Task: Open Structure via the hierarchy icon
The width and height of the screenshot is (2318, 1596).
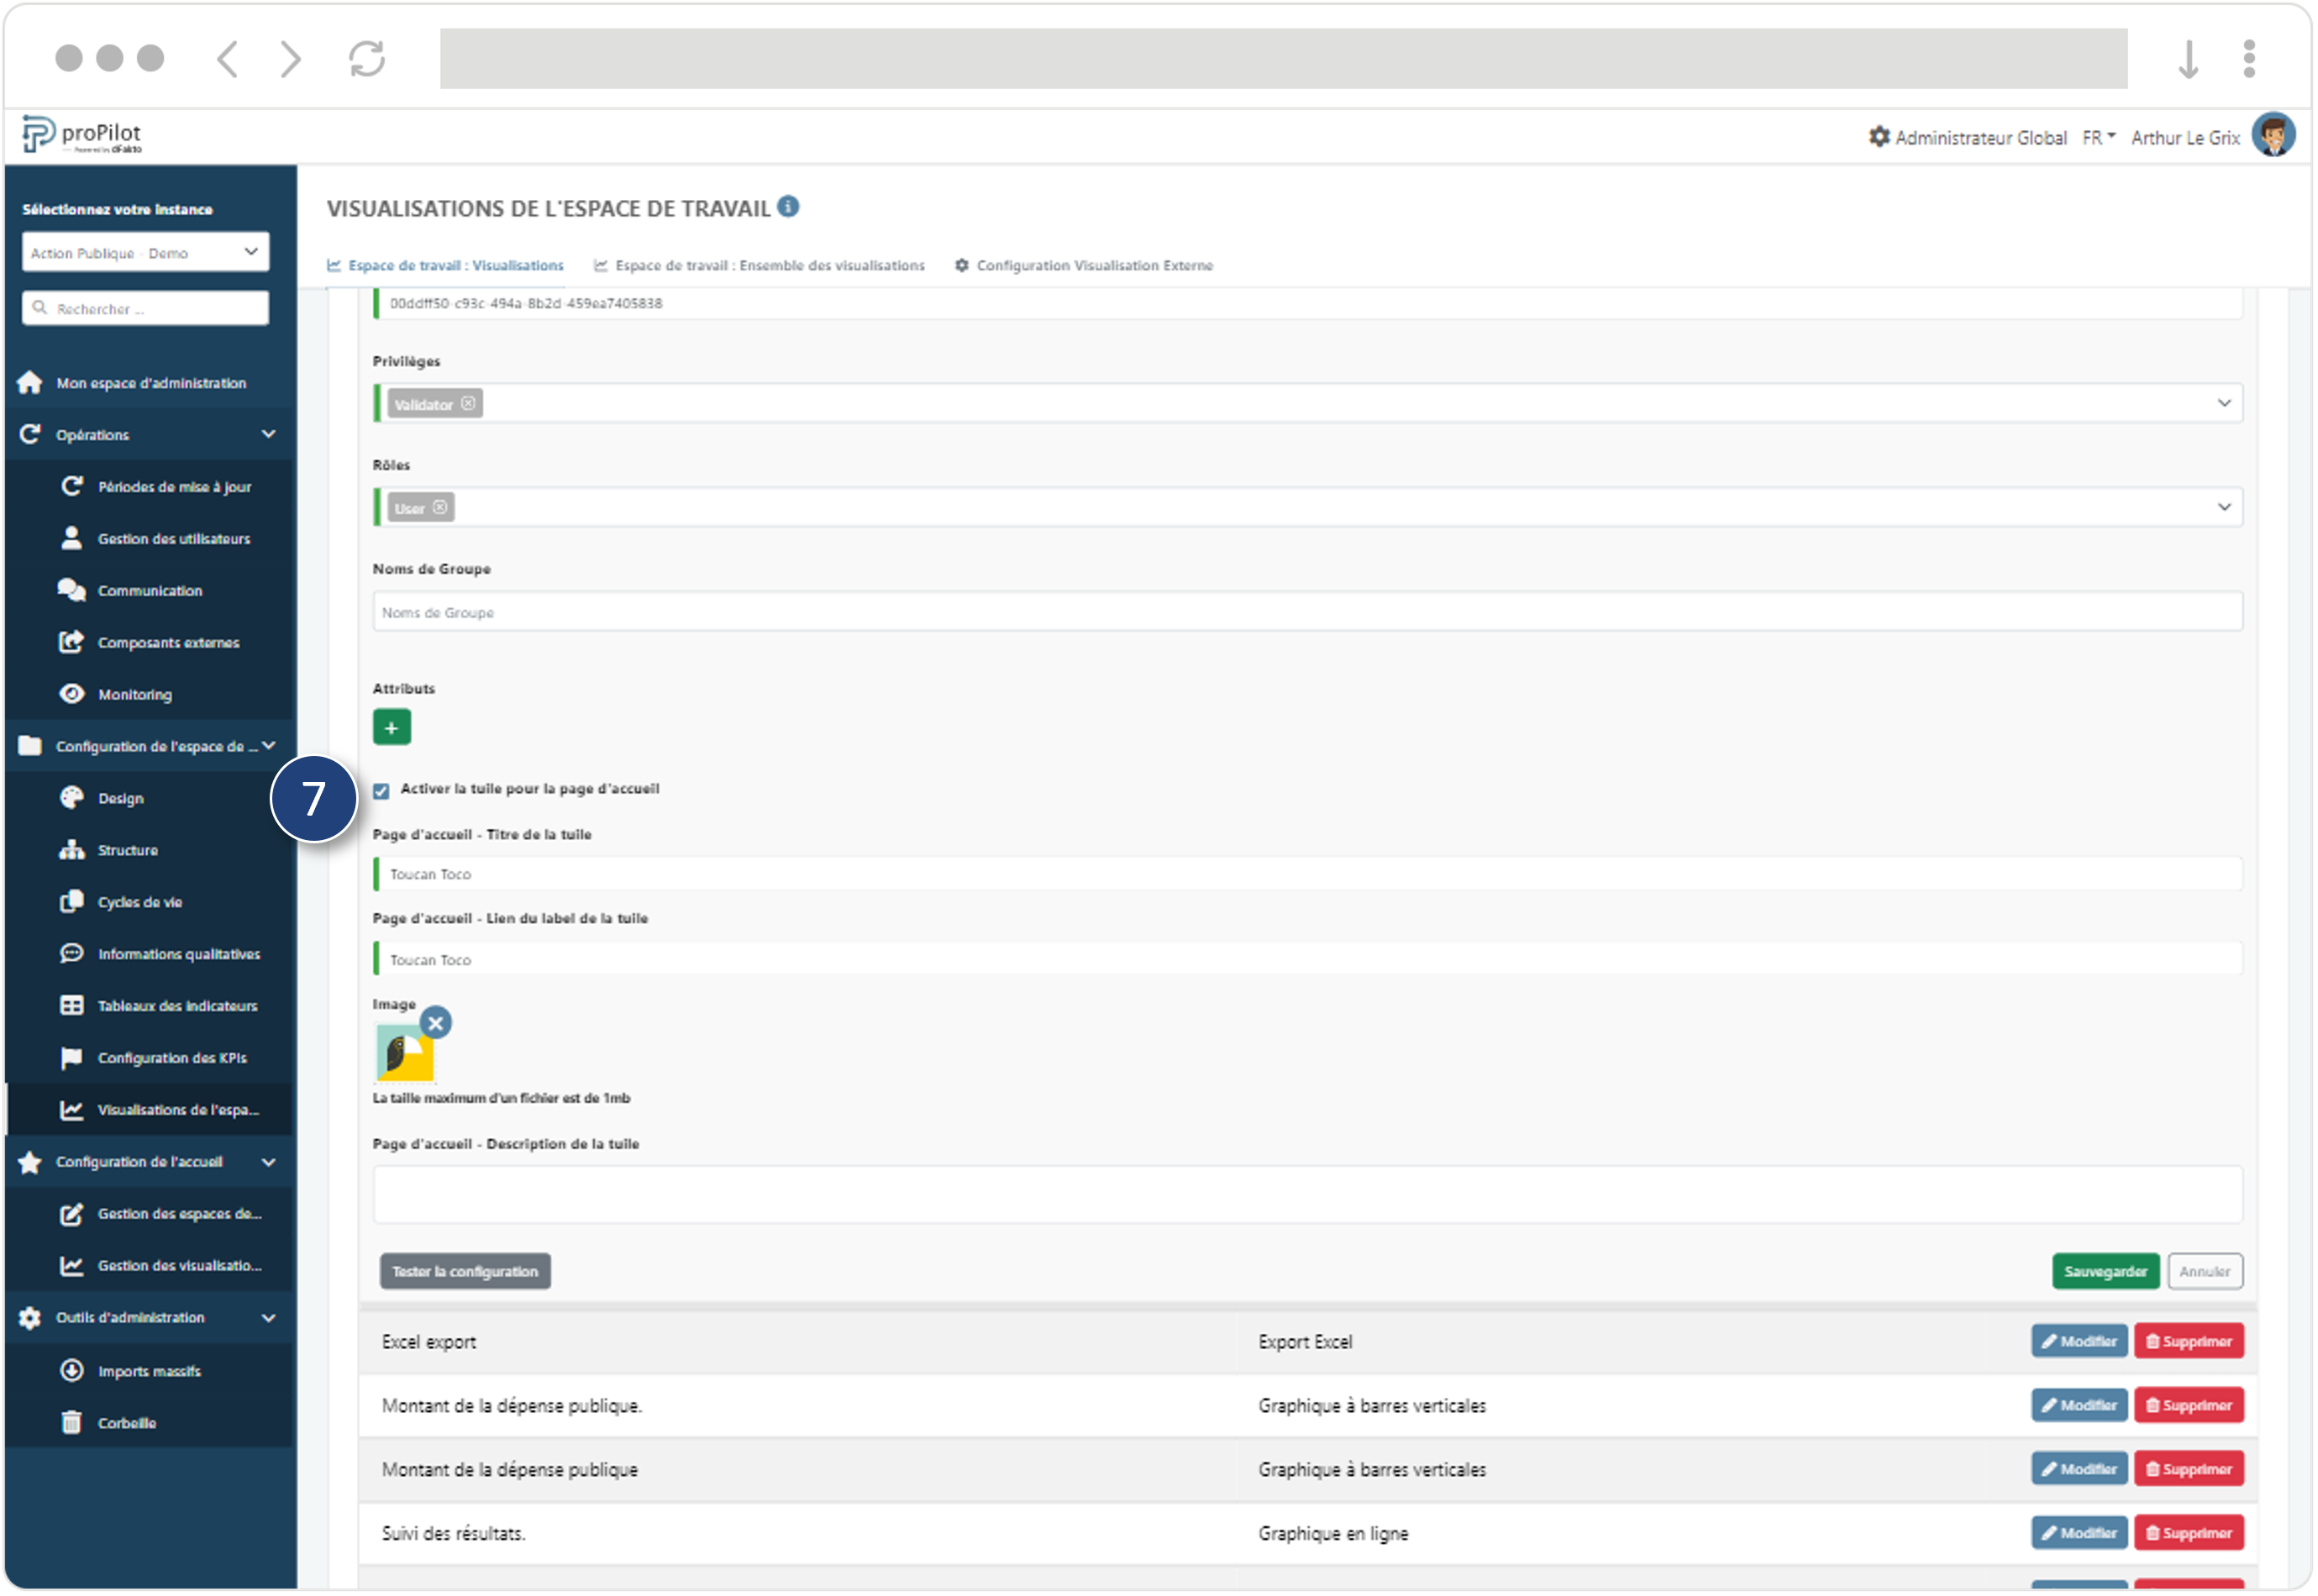Action: point(72,850)
